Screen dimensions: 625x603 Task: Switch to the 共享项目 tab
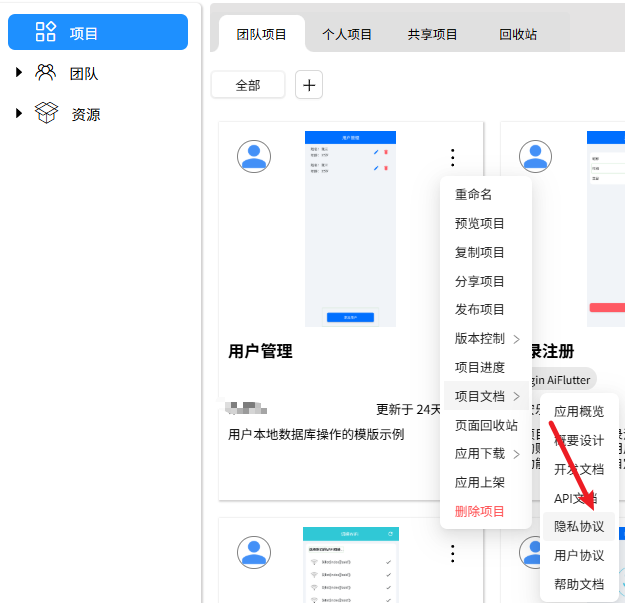(432, 34)
